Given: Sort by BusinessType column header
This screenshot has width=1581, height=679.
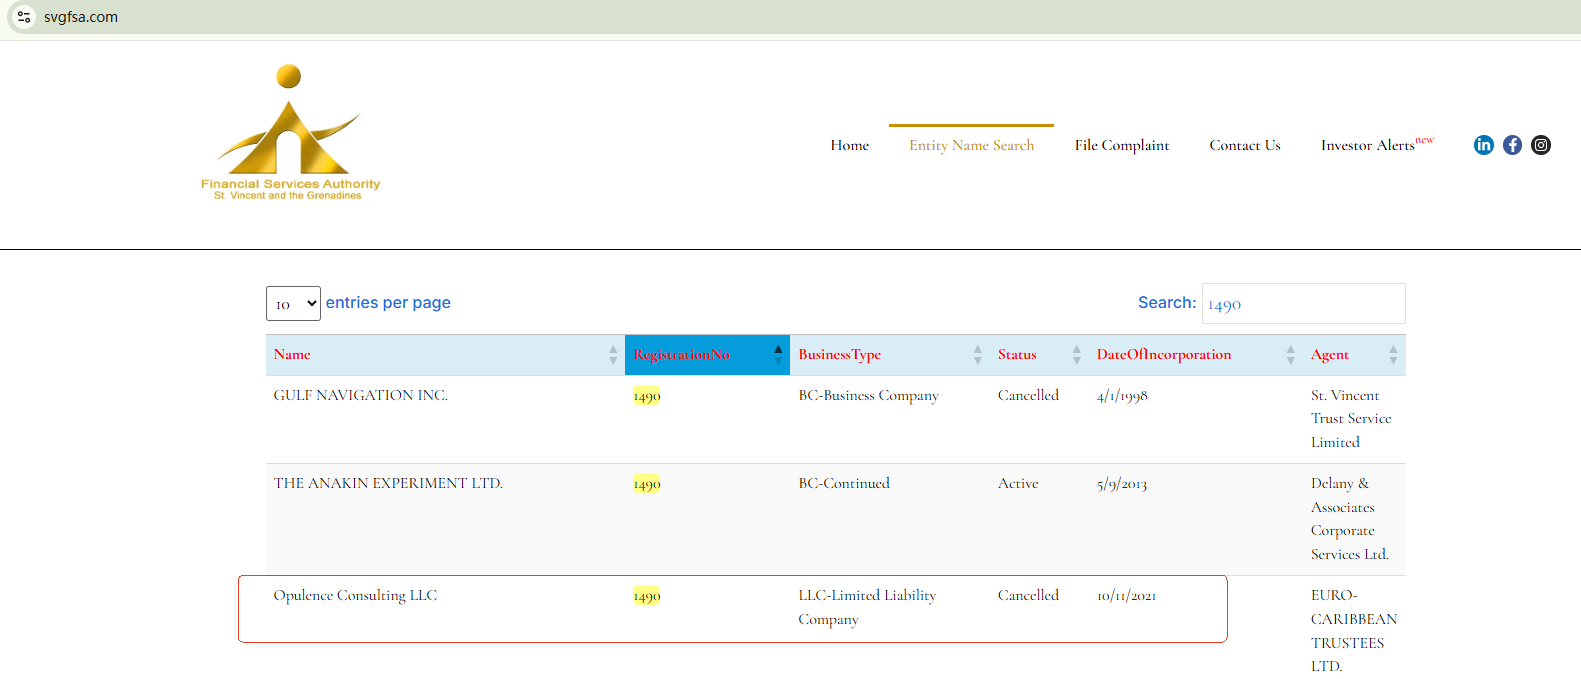Looking at the screenshot, I should (839, 355).
